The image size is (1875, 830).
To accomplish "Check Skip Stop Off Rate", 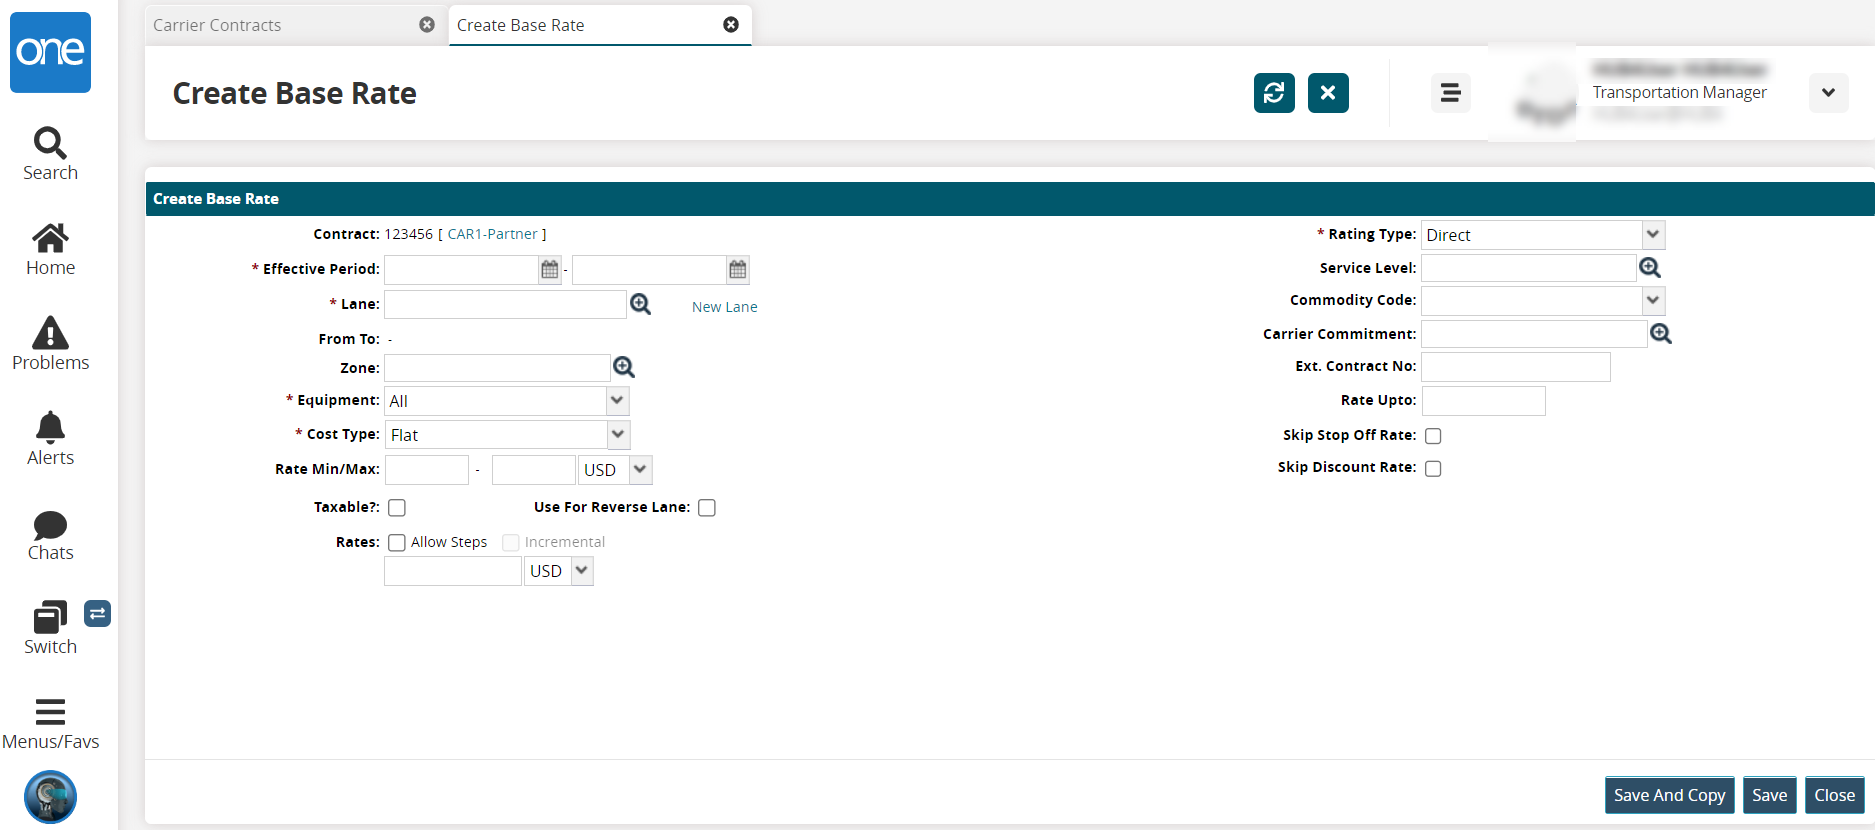I will coord(1433,436).
